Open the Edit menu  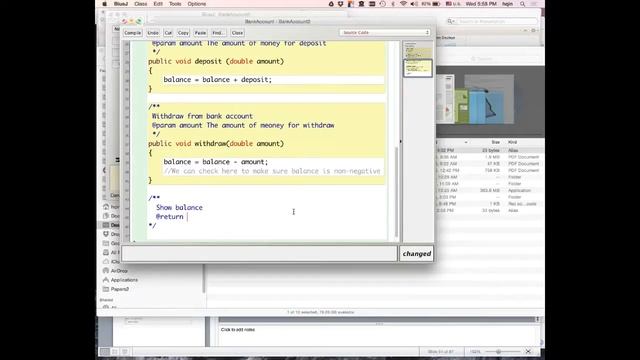(158, 4)
